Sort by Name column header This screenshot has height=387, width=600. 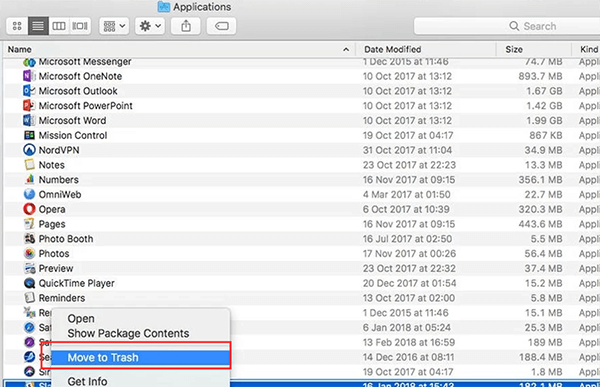pos(20,49)
